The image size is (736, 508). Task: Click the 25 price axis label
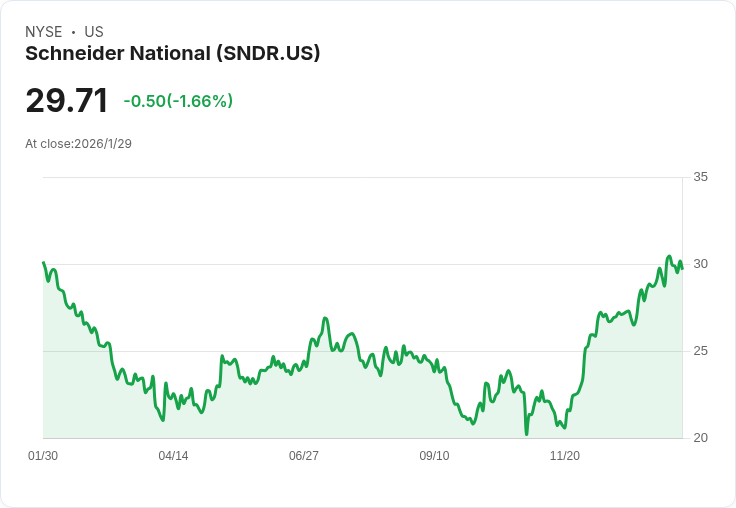pyautogui.click(x=700, y=351)
